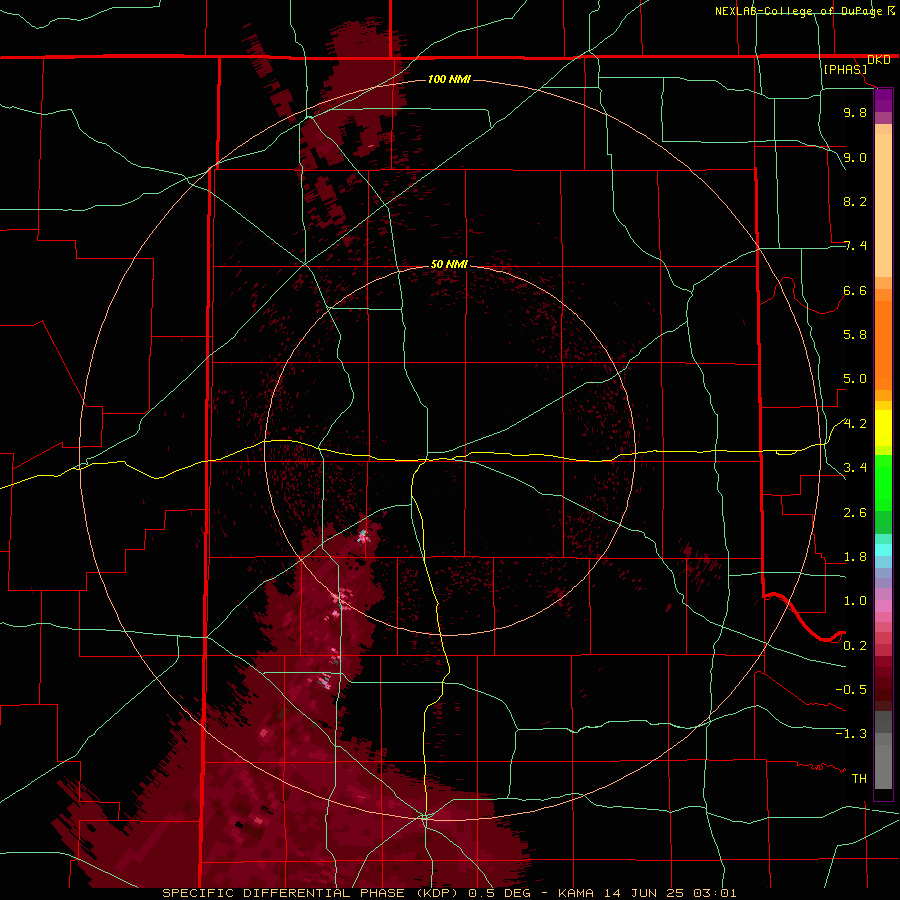Image resolution: width=900 pixels, height=900 pixels.
Task: Click the 'SPECIFIC DIFFERENTIAL PHASE (KDP)' caption text
Action: point(313,893)
